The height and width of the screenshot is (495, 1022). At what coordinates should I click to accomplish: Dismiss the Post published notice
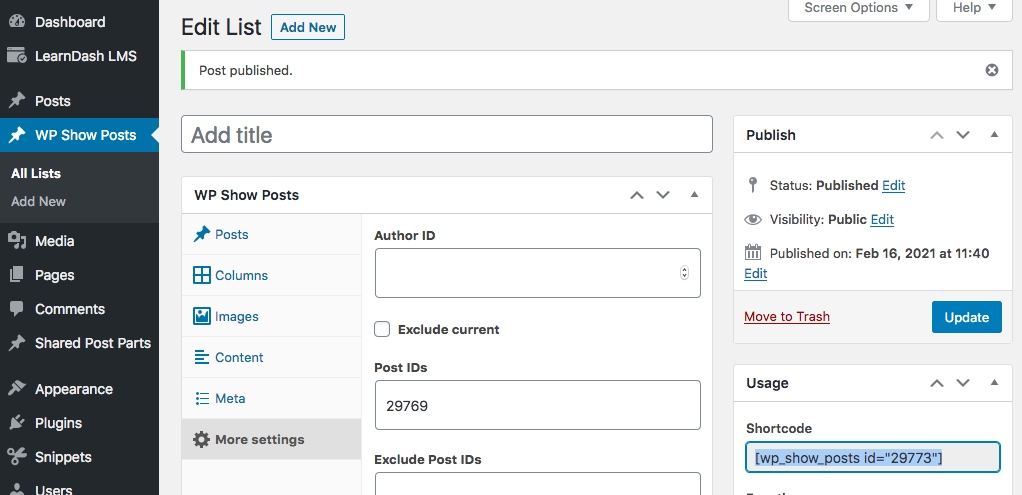pyautogui.click(x=991, y=70)
